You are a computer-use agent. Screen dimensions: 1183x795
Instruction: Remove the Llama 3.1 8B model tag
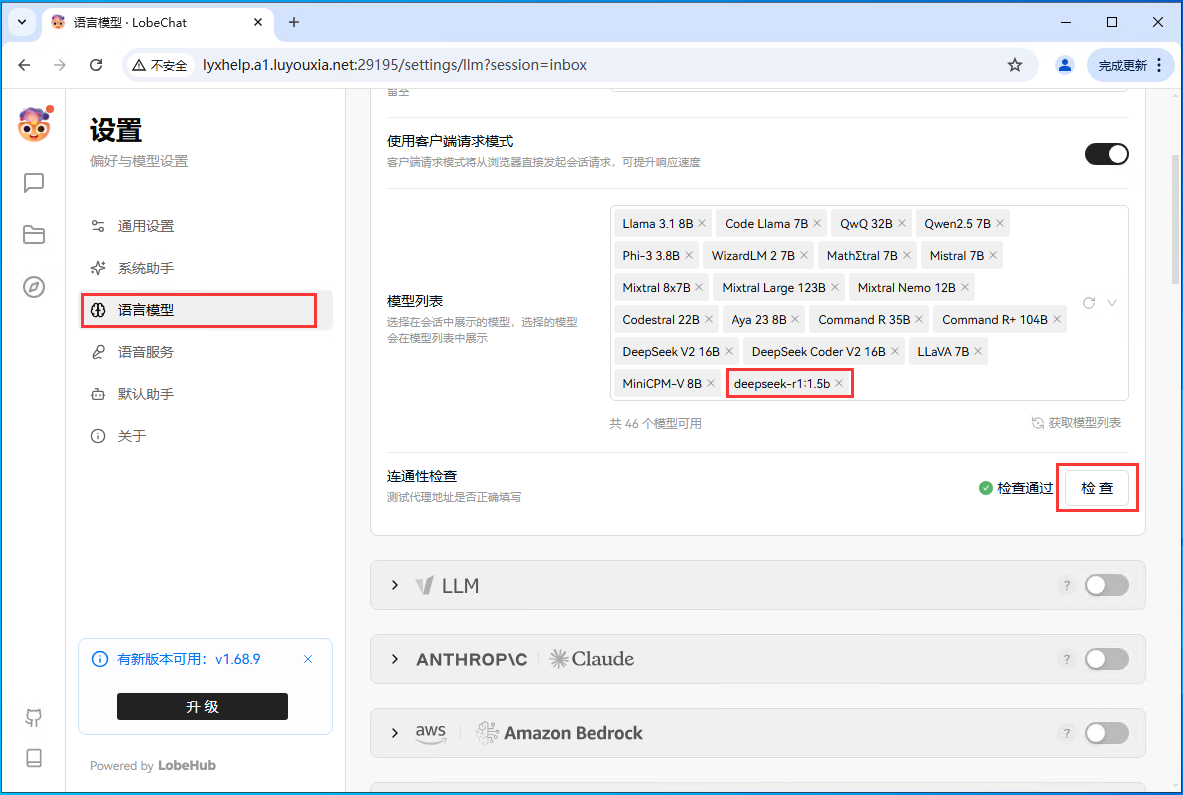[x=702, y=223]
